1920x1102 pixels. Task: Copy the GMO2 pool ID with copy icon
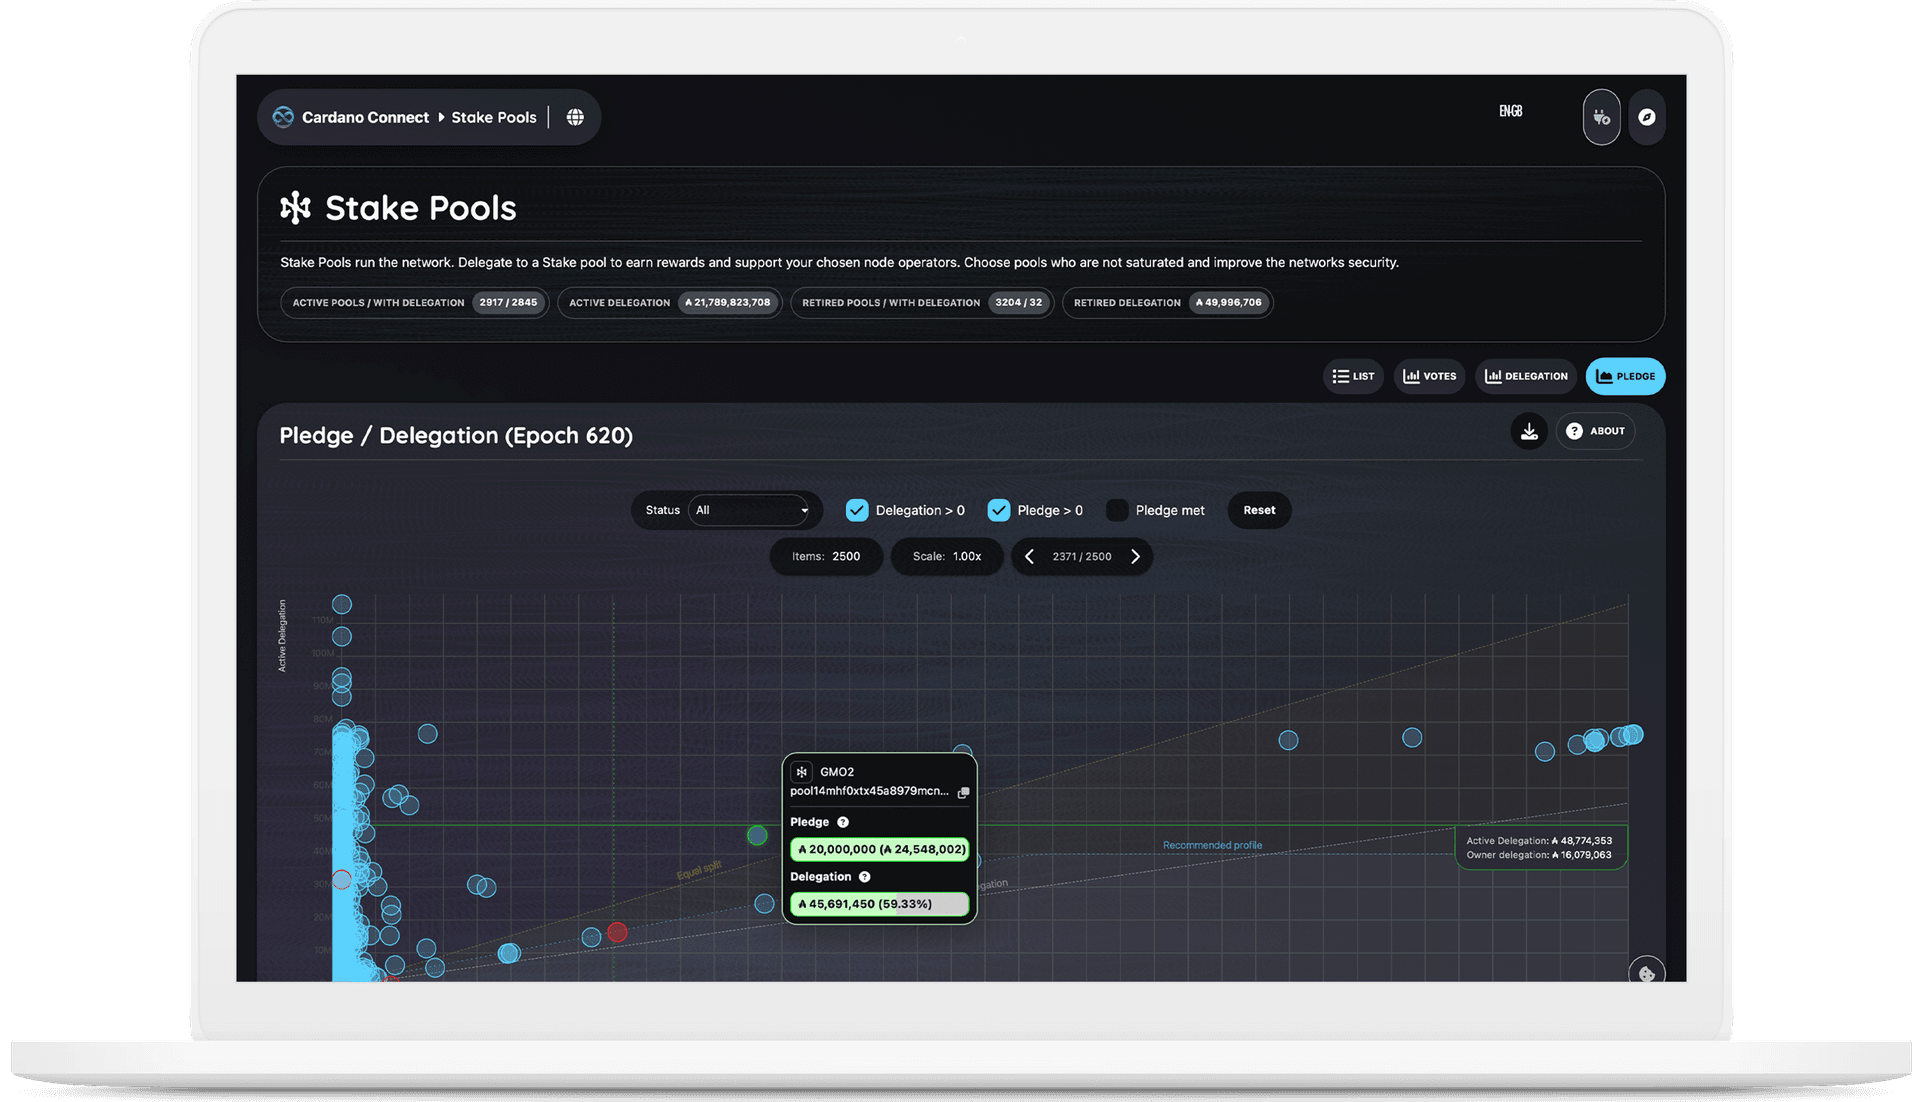click(x=963, y=793)
